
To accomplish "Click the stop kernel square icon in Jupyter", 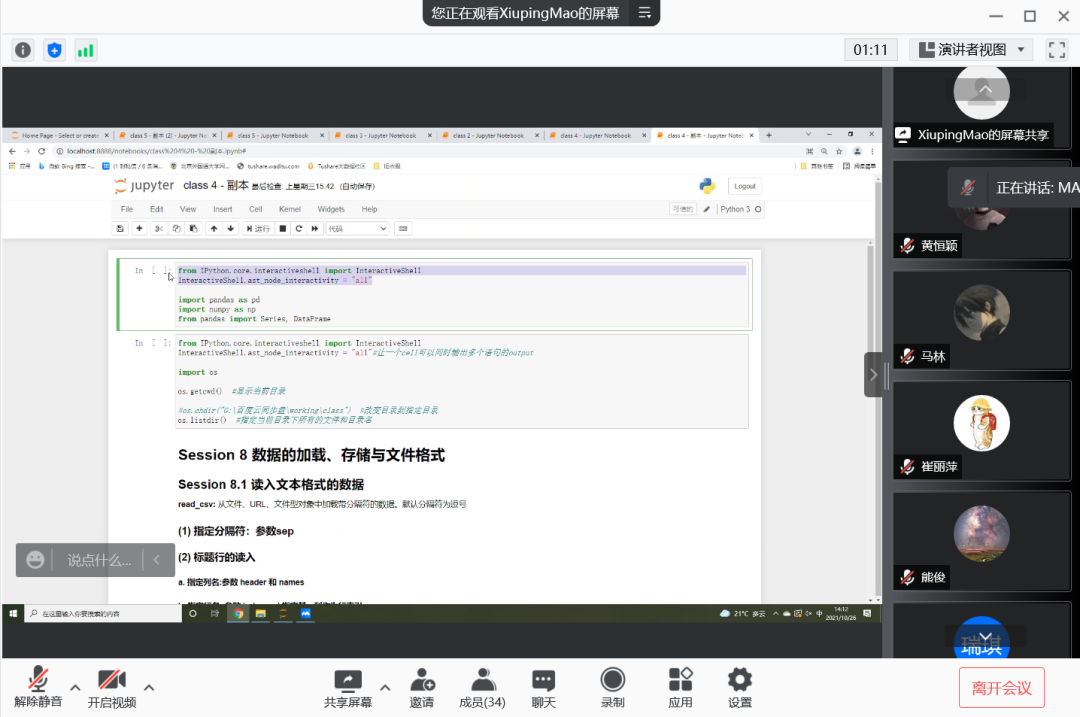I will coord(282,229).
